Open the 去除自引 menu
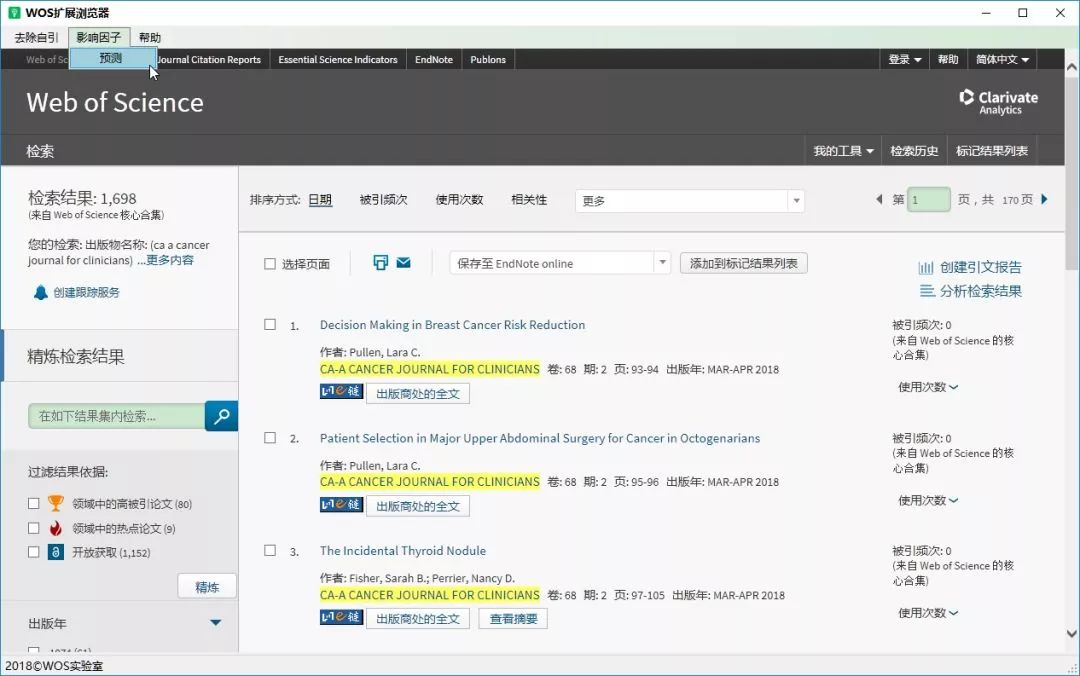 point(36,37)
